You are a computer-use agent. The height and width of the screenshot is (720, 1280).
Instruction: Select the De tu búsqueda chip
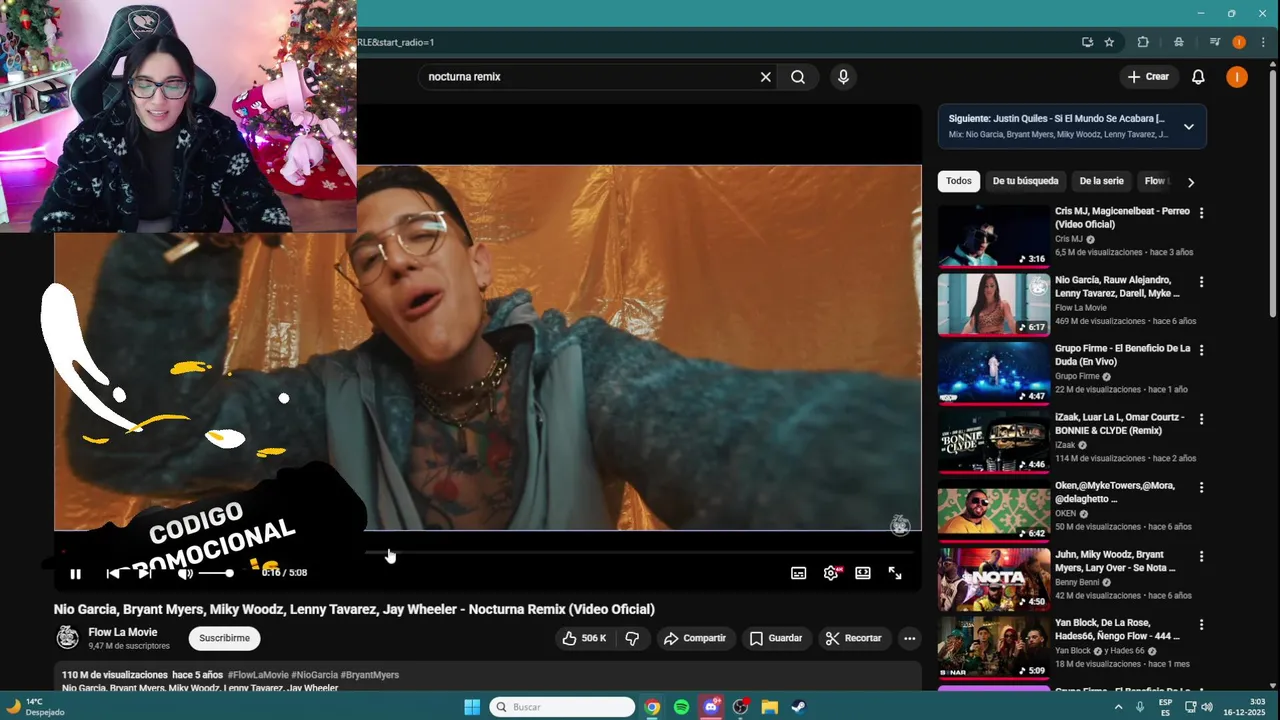(x=1025, y=181)
